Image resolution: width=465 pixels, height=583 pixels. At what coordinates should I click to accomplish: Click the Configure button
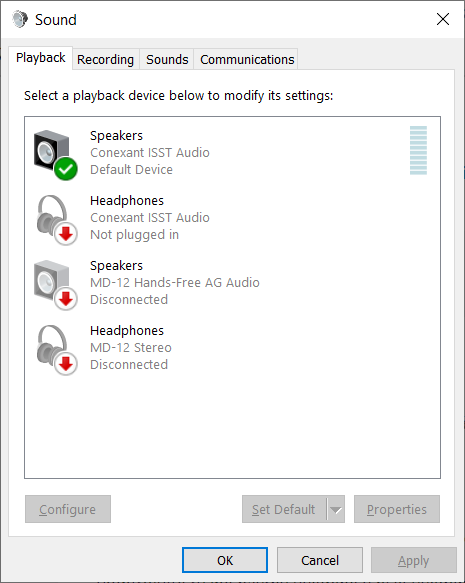pyautogui.click(x=68, y=509)
